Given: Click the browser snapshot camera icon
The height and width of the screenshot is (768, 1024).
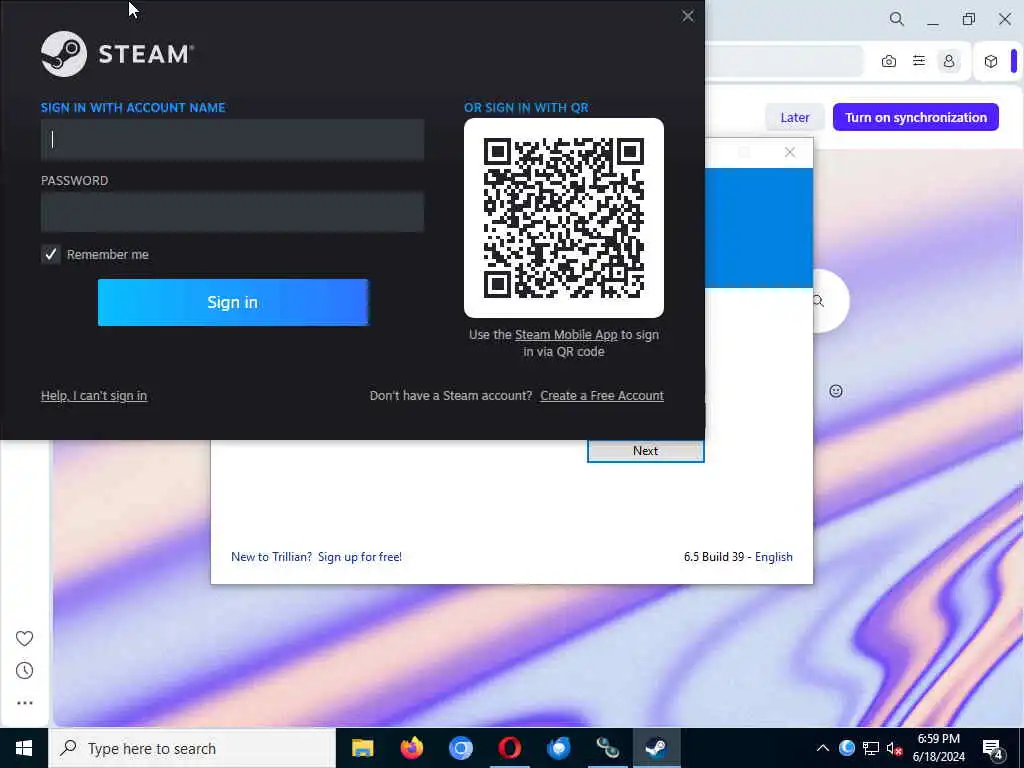Looking at the screenshot, I should [889, 61].
